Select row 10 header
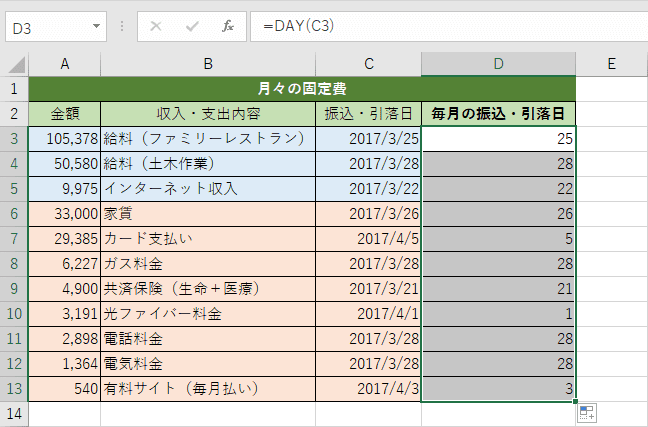Viewport: 648px width, 427px height. click(x=14, y=314)
